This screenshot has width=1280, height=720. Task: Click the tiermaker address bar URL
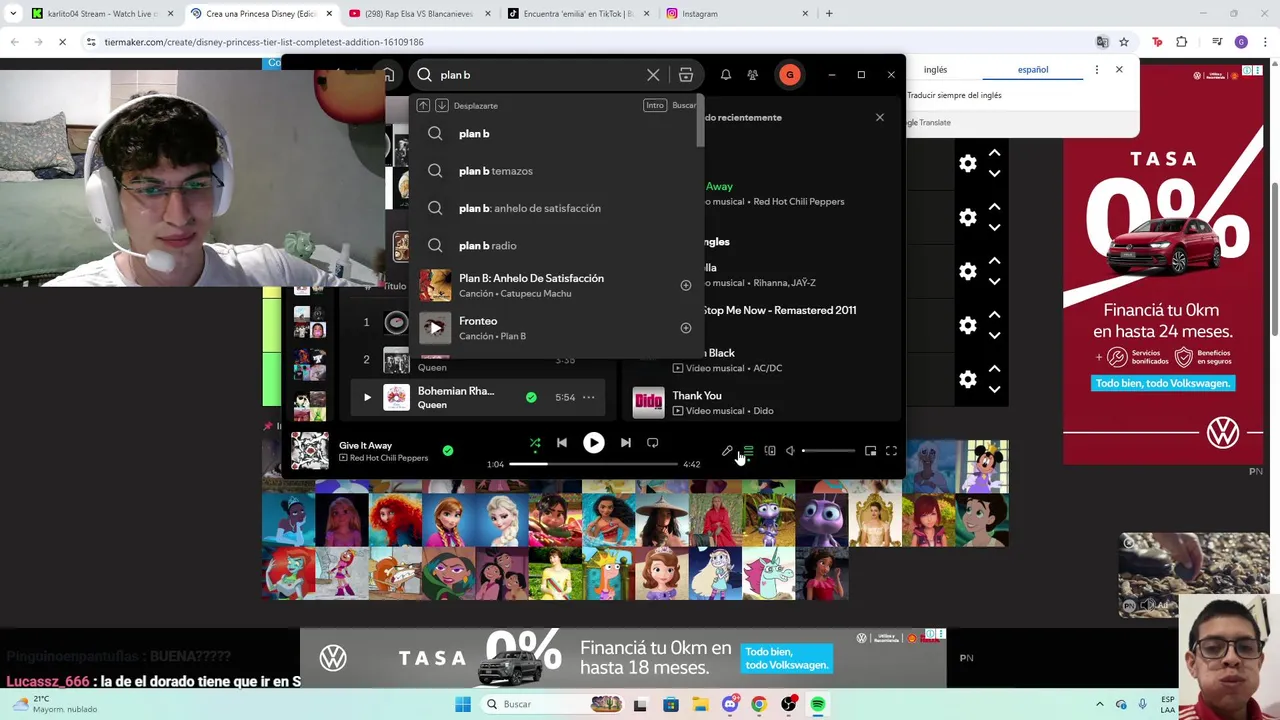[264, 42]
